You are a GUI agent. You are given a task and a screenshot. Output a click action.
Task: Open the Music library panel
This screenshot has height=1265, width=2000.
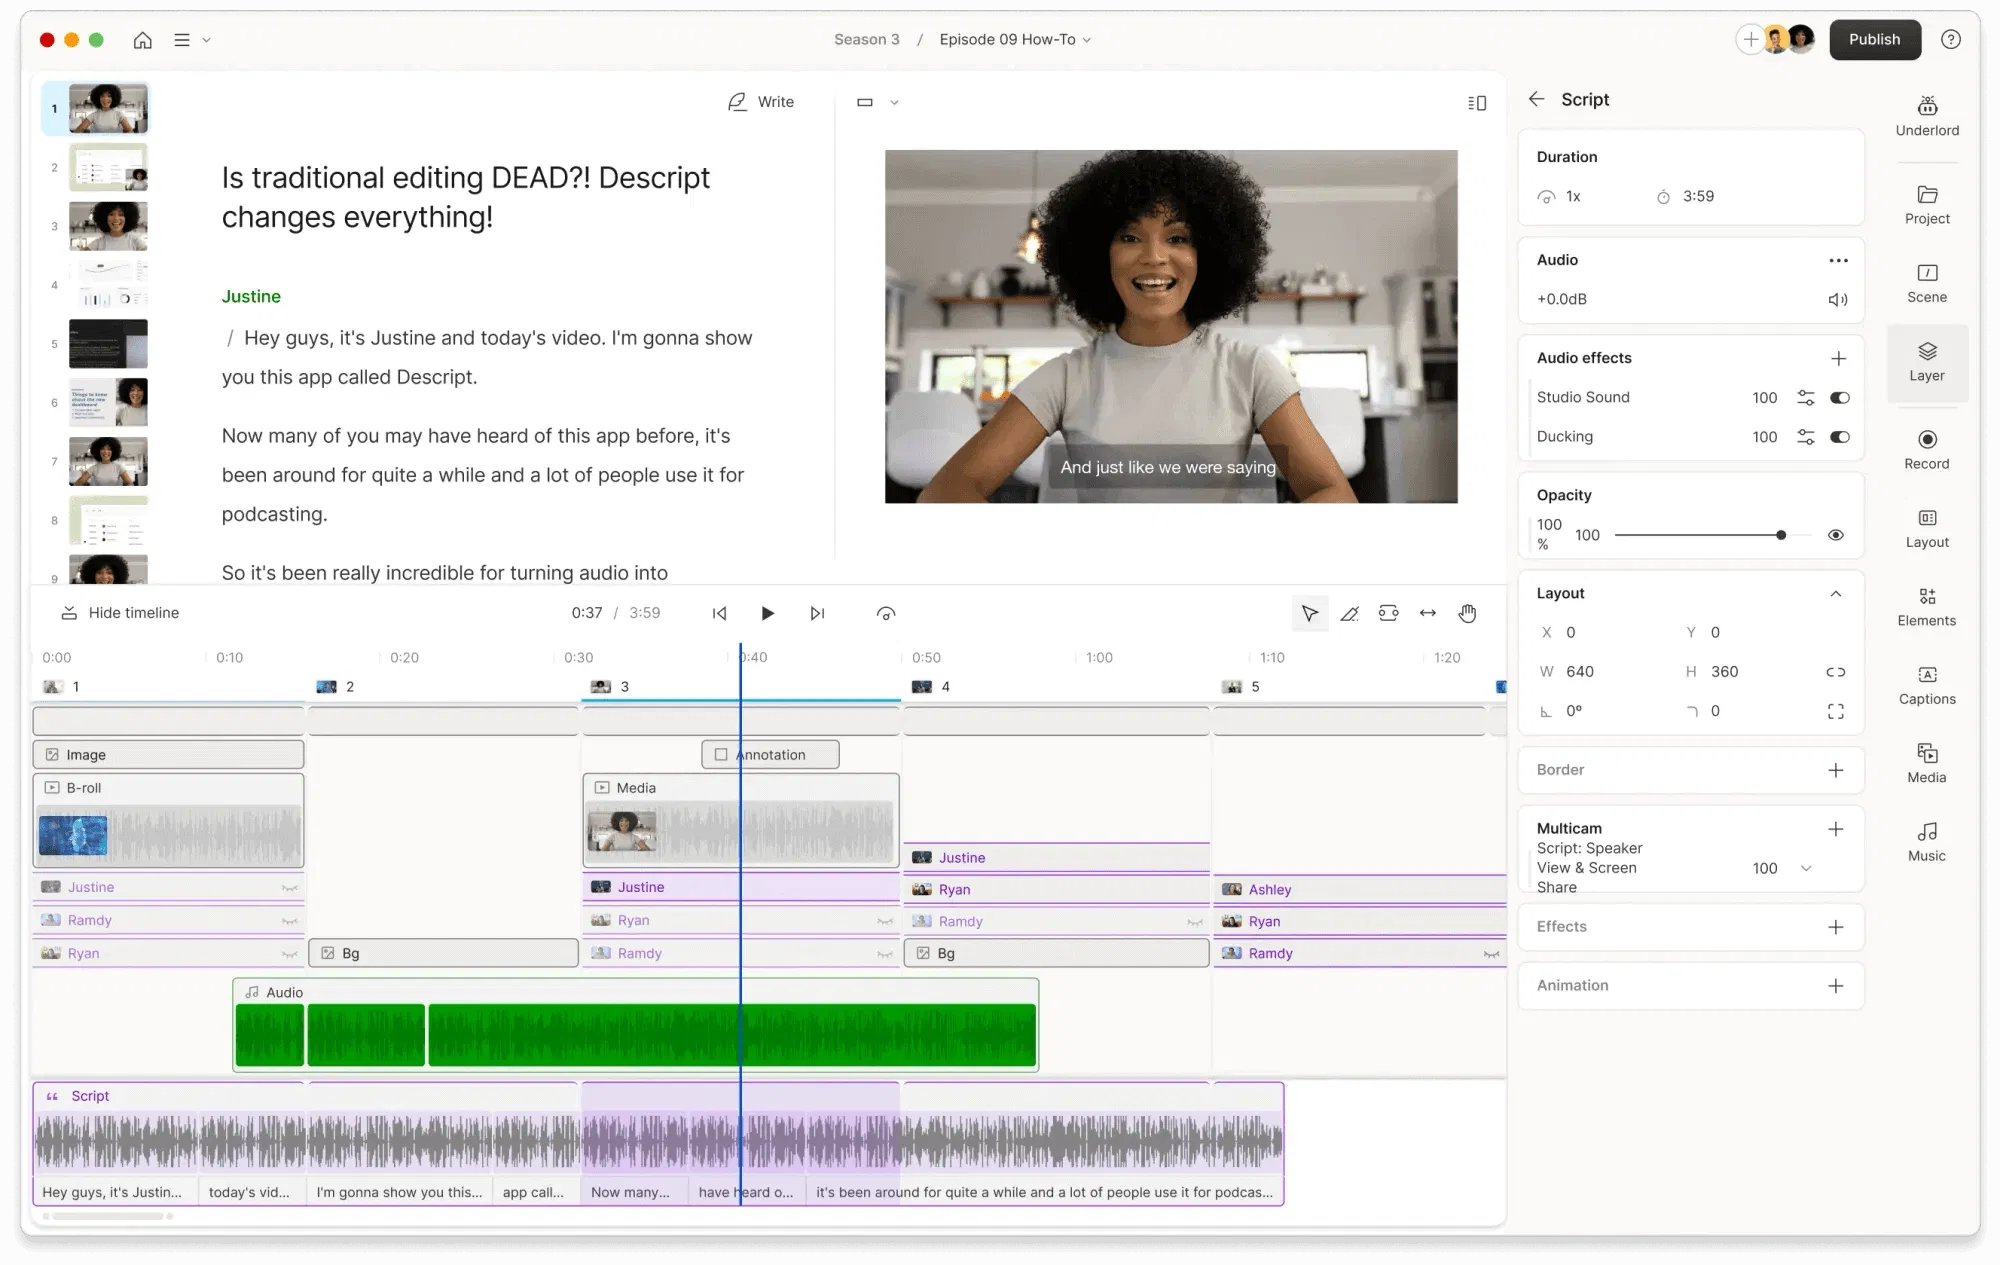1926,841
